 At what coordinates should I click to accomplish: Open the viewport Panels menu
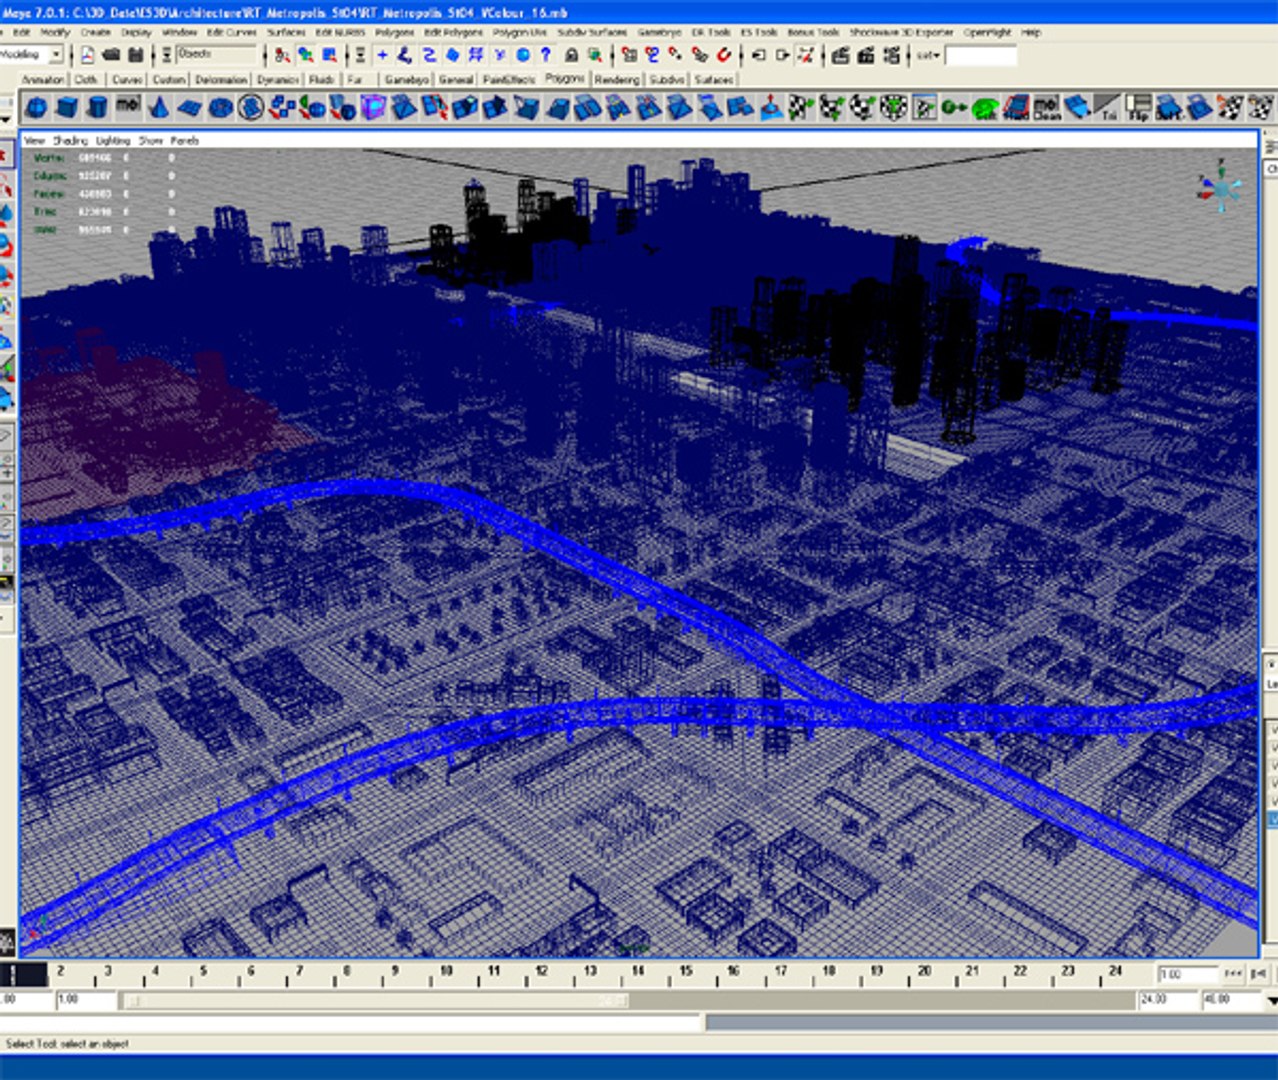[x=185, y=141]
